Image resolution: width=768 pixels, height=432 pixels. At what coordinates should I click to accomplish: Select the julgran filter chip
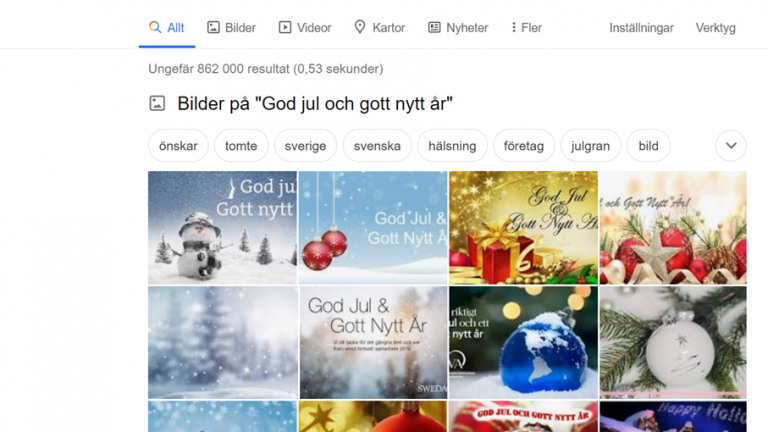coord(590,145)
